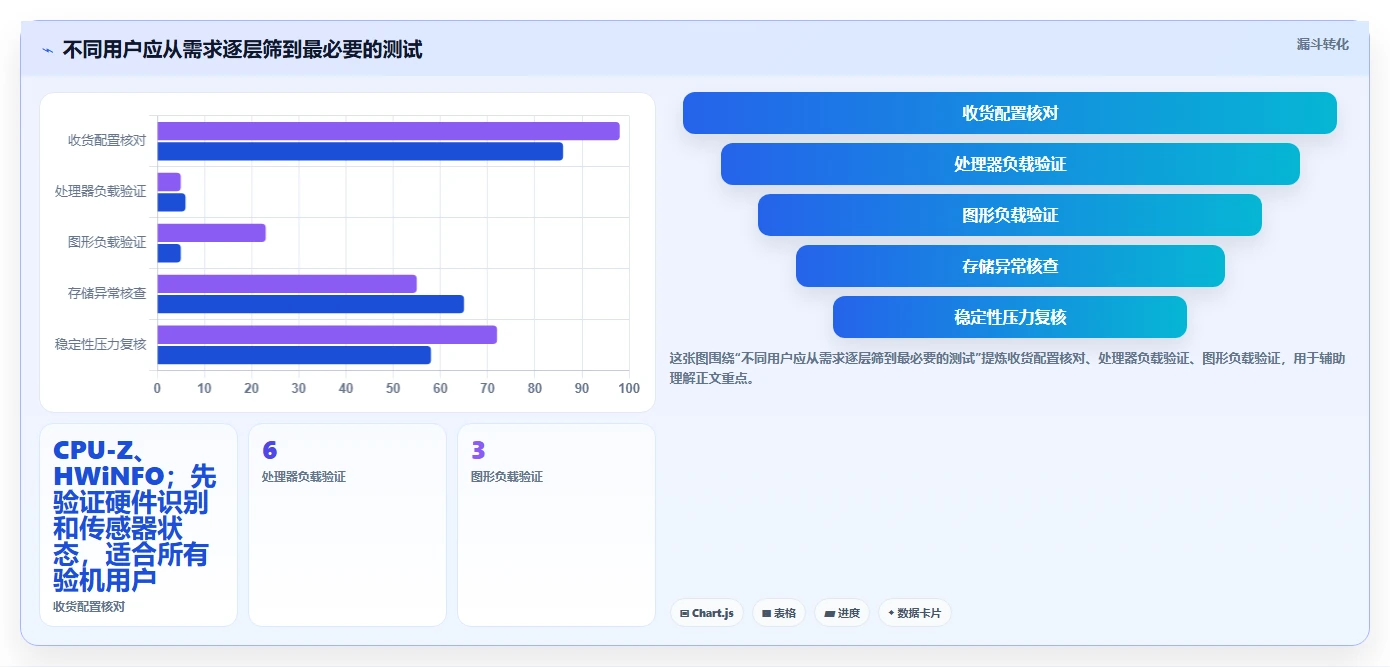Click the 漏斗转化 label in header
Viewport: 1390px width, 667px height.
click(x=1322, y=44)
